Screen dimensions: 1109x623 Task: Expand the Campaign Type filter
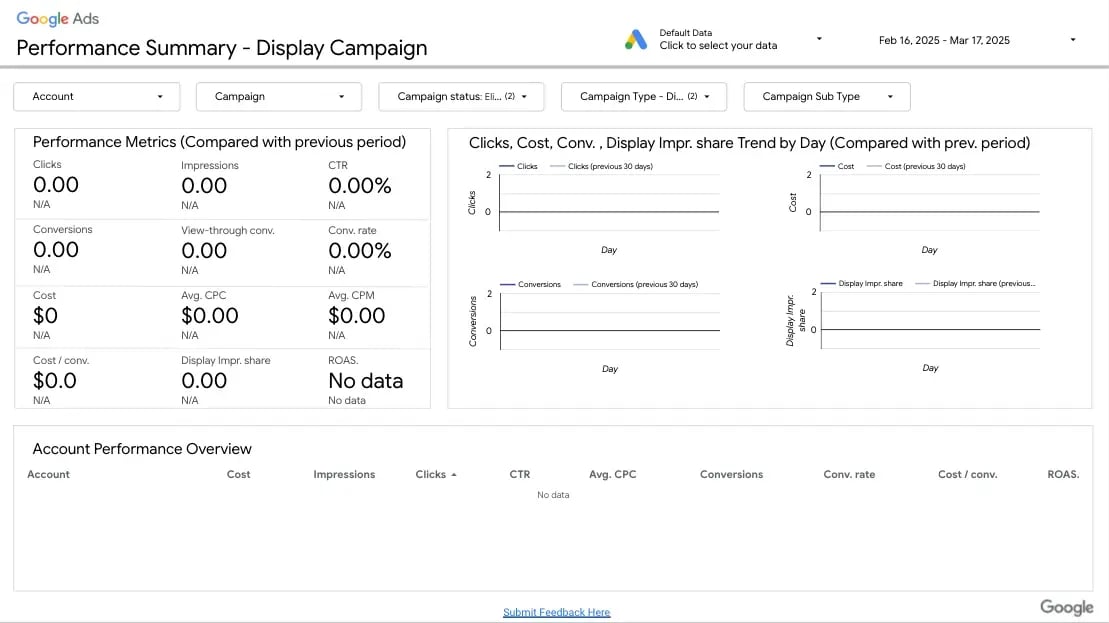click(x=644, y=96)
